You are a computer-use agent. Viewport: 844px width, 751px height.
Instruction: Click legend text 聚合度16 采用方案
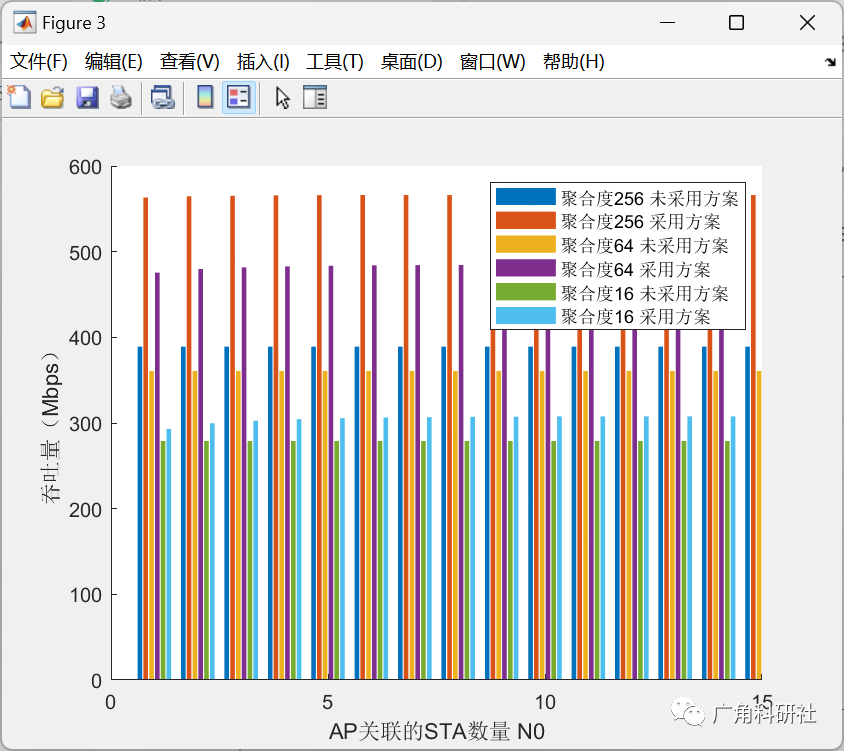click(x=636, y=317)
